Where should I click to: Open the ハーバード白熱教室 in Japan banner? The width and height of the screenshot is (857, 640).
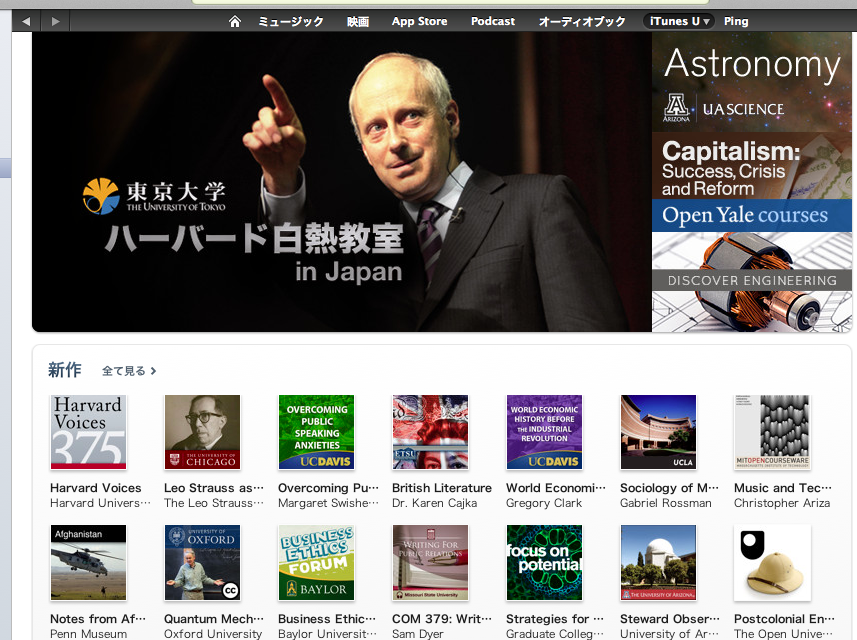[x=342, y=182]
